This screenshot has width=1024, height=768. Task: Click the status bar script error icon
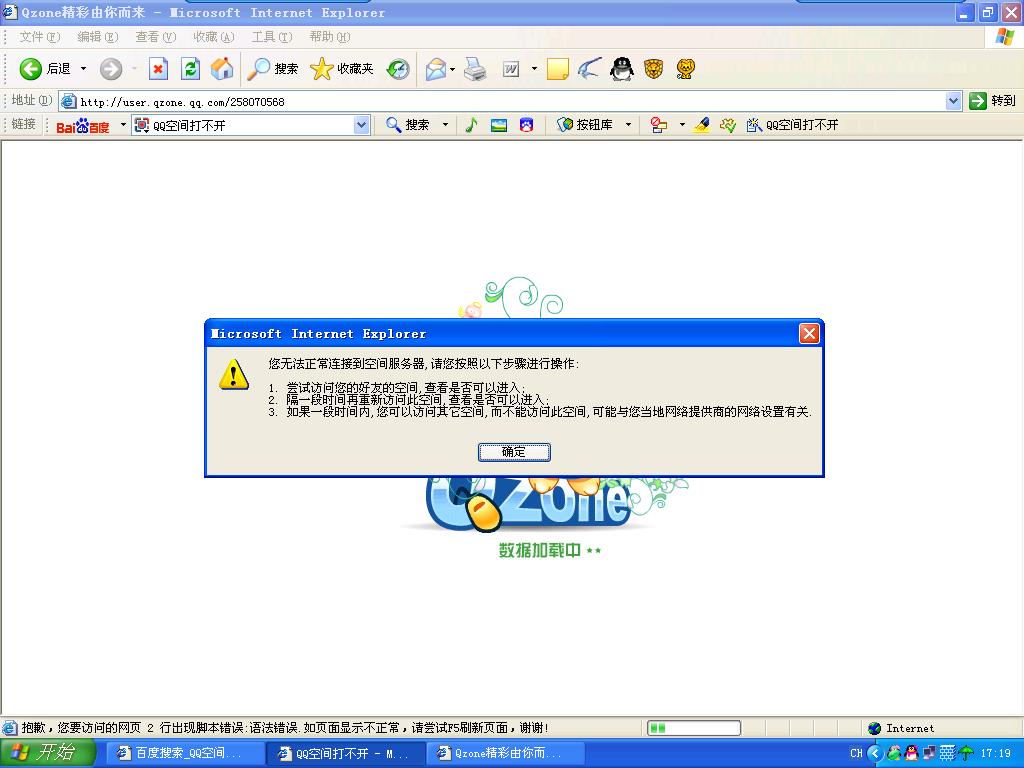click(10, 728)
